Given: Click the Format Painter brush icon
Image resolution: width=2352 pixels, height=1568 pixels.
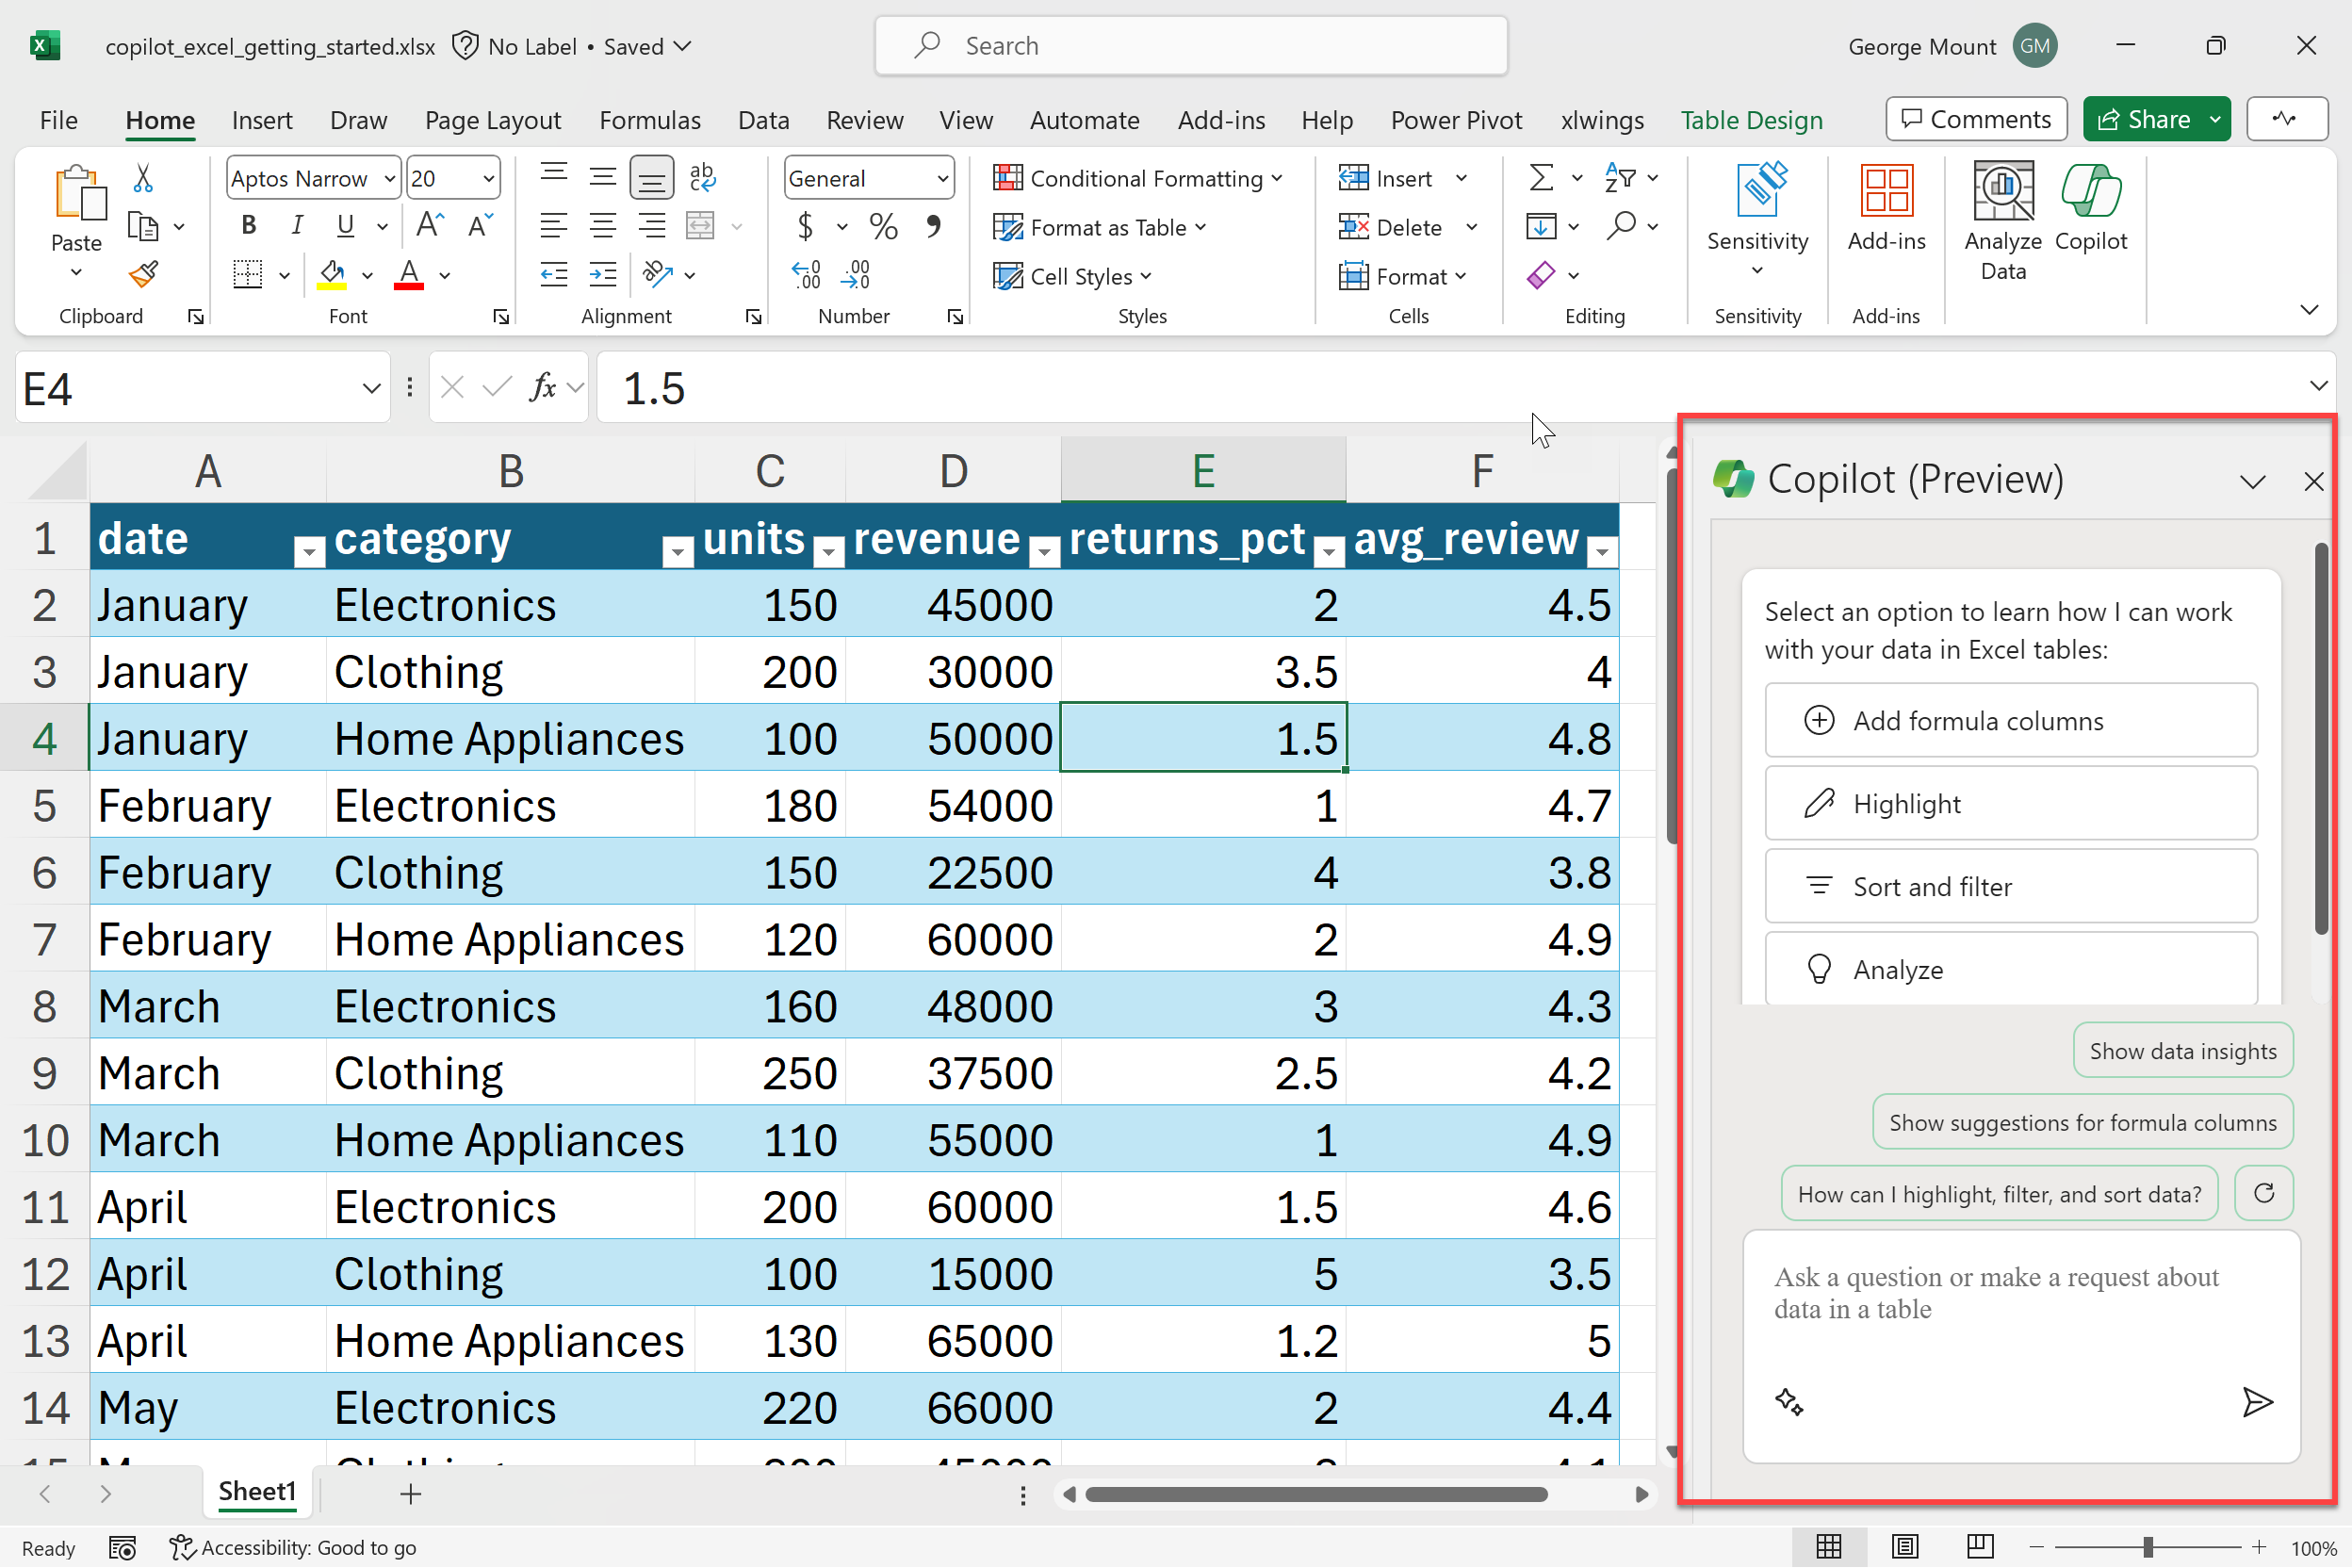Looking at the screenshot, I should click(x=144, y=274).
